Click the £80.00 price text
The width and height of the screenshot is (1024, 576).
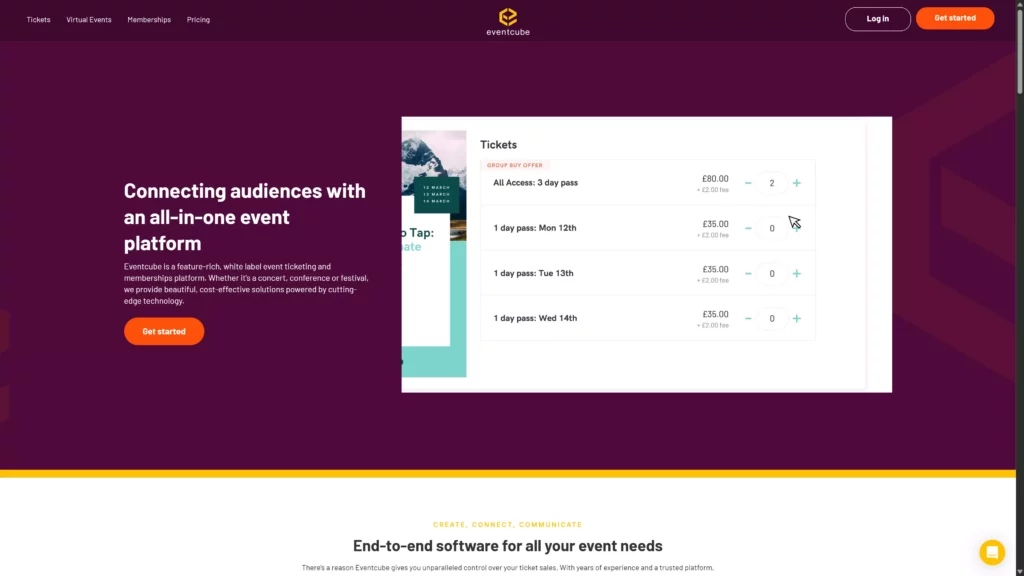coord(715,179)
